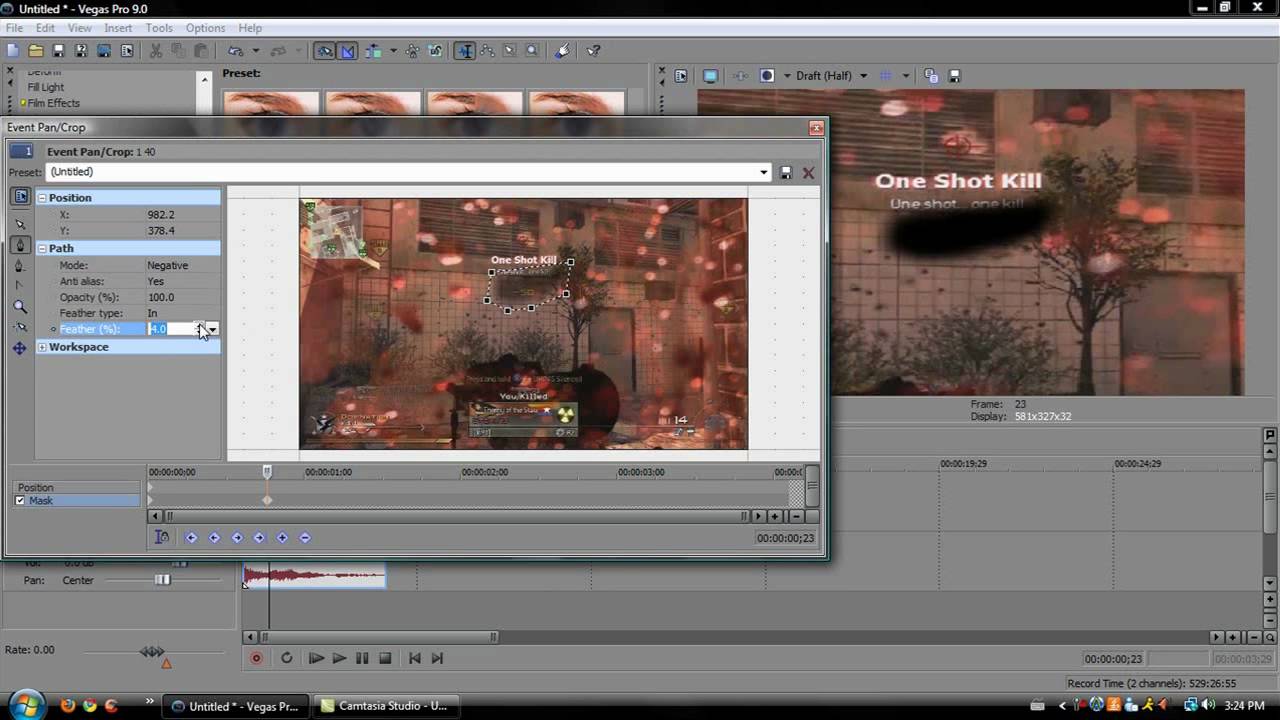Select the Split Tangent tool
The image size is (1280, 720).
click(x=20, y=286)
